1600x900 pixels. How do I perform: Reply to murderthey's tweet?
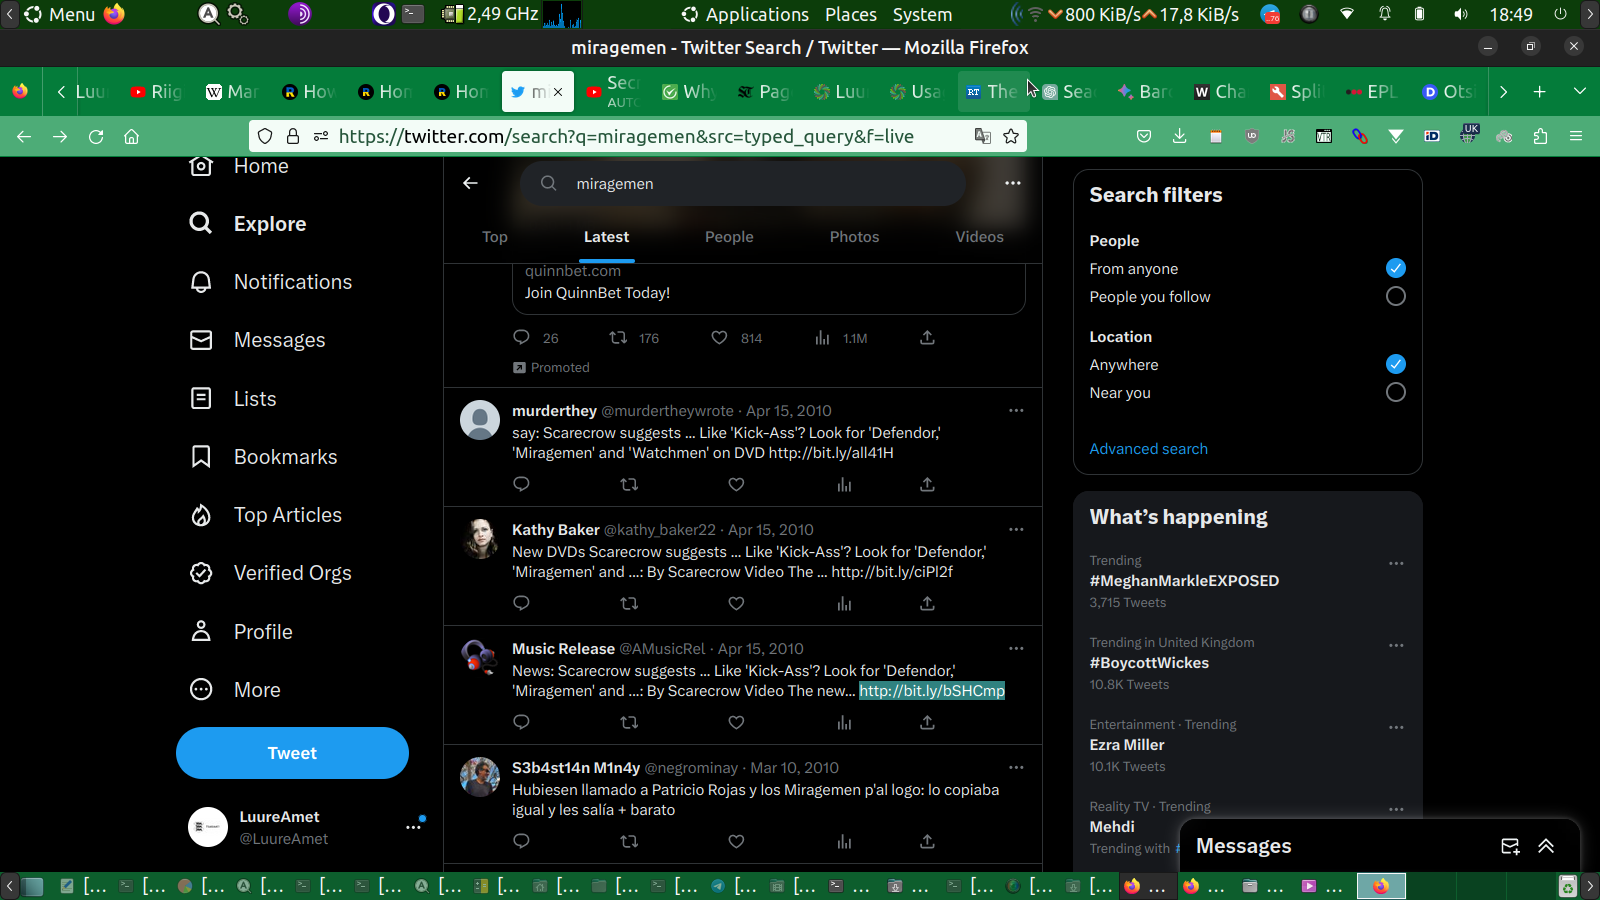(521, 484)
